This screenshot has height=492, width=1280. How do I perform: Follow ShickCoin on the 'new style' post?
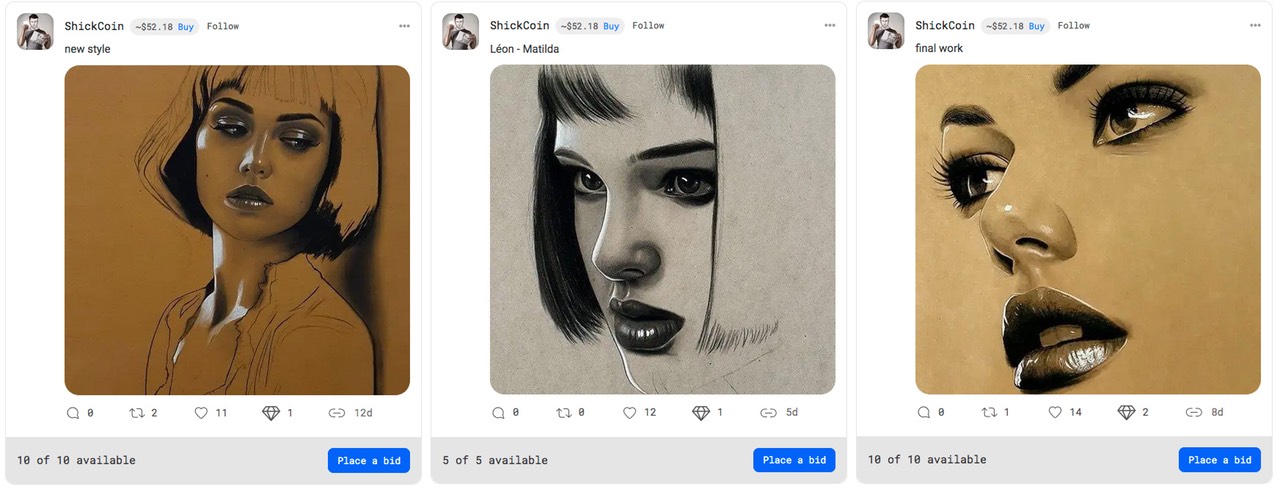pos(223,26)
